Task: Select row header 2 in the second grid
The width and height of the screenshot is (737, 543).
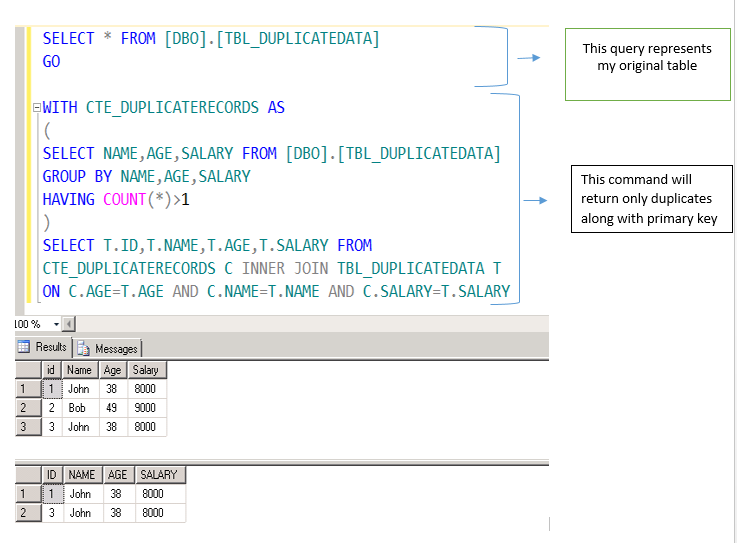Action: click(27, 513)
